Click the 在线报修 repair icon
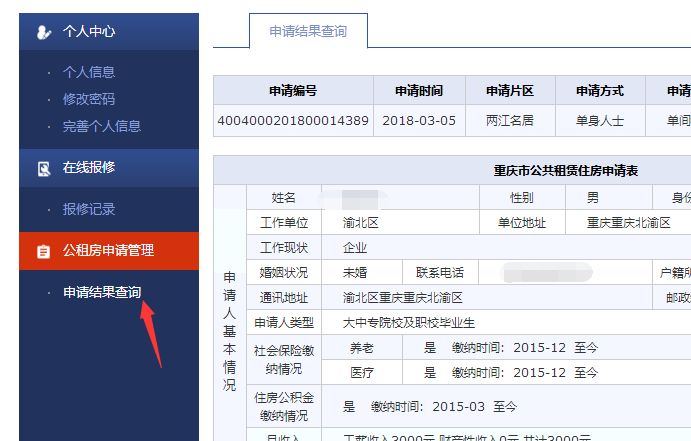 click(44, 168)
